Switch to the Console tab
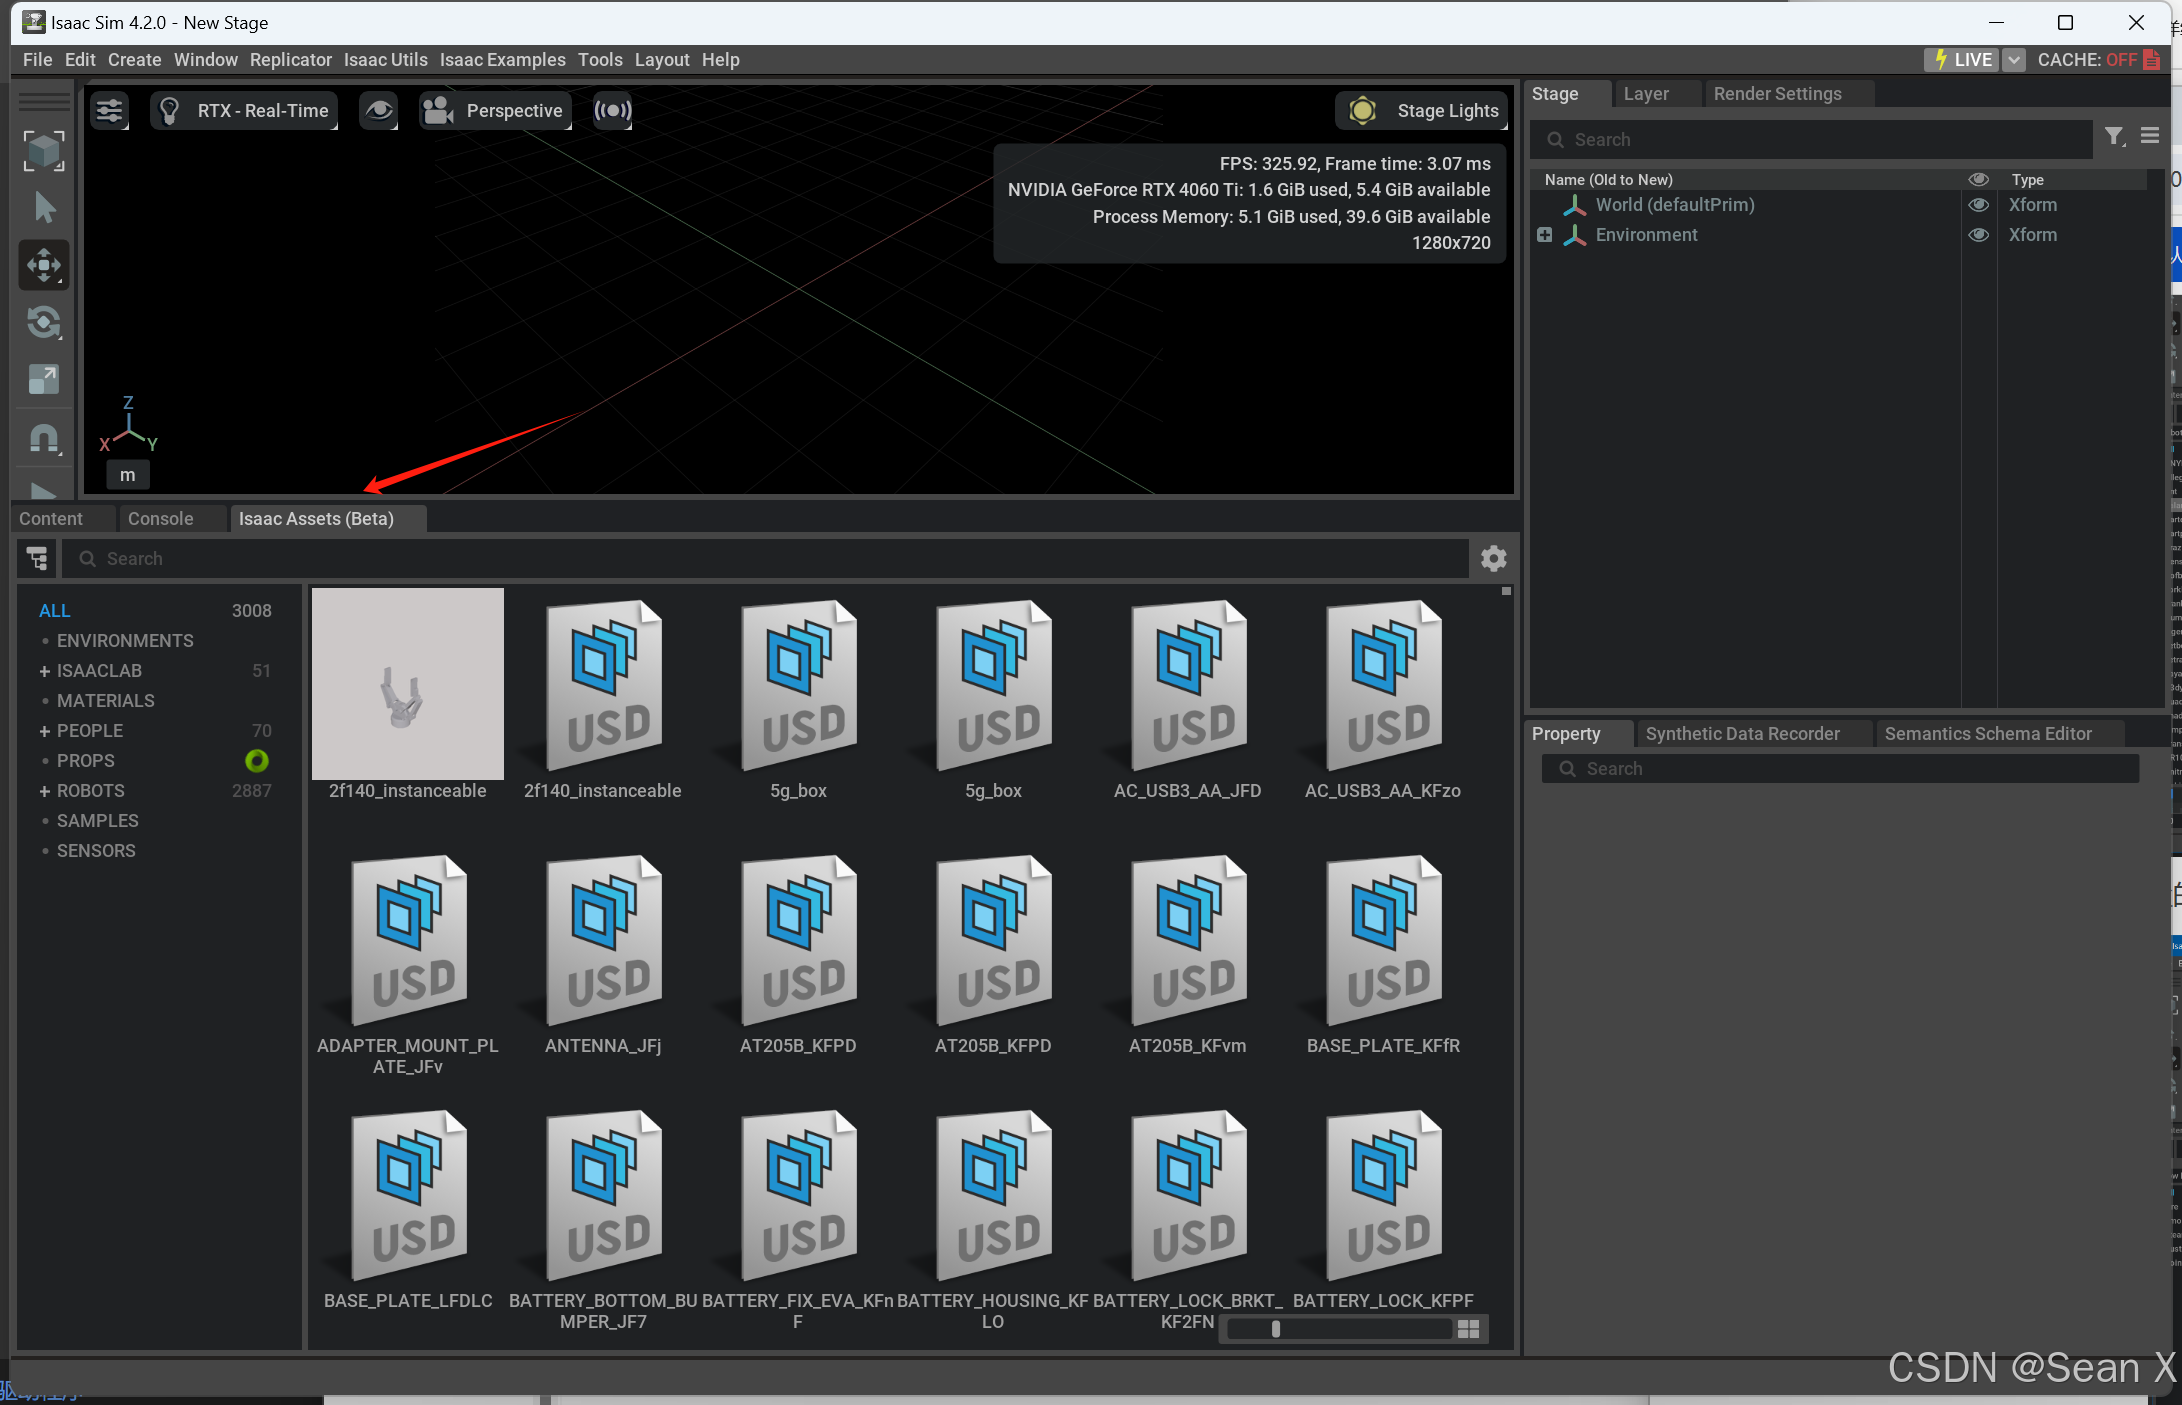2182x1405 pixels. [160, 519]
